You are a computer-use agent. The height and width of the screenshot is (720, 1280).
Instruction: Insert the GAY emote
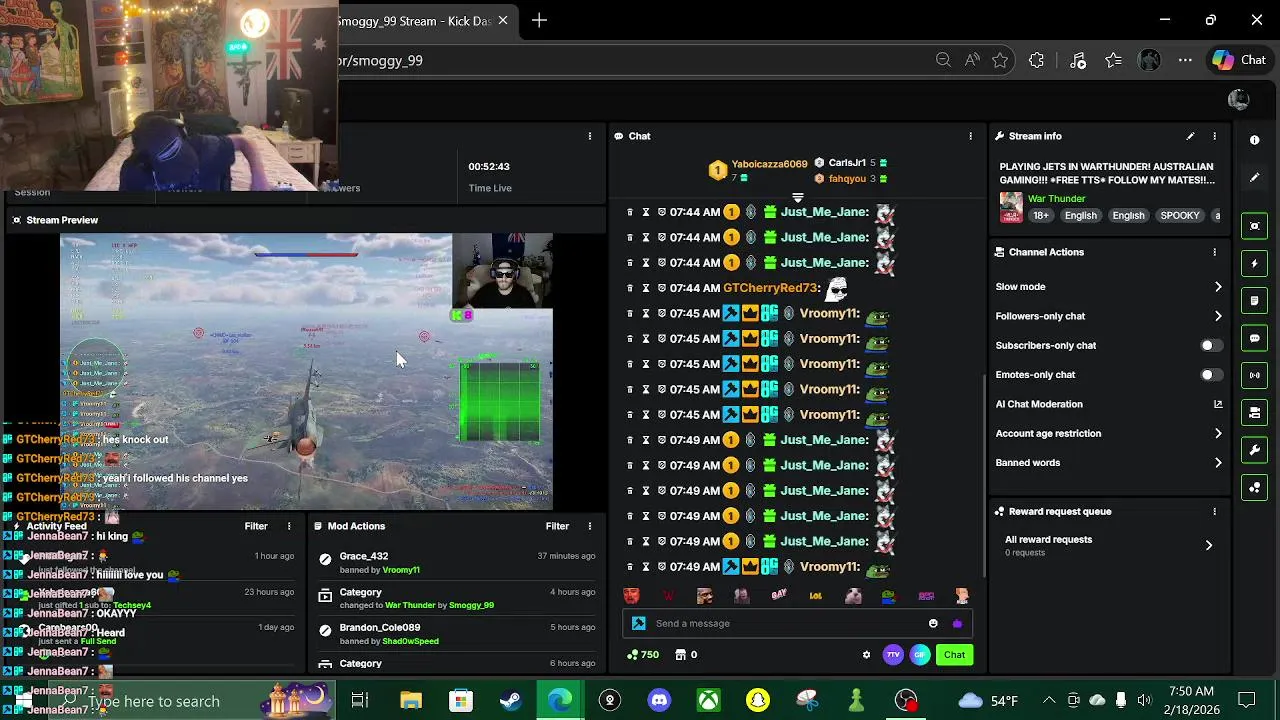click(779, 595)
